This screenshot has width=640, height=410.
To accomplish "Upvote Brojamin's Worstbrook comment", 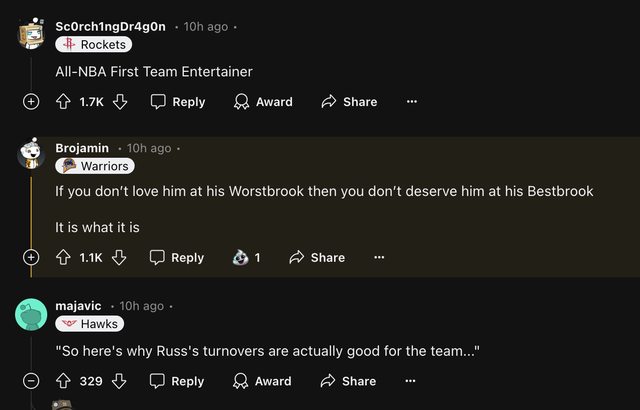I will point(62,257).
